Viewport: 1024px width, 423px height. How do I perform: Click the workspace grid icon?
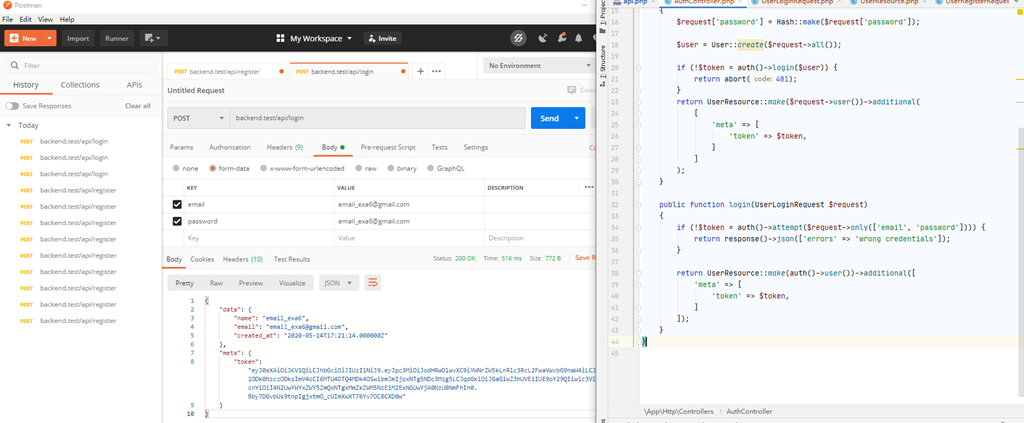click(x=281, y=38)
